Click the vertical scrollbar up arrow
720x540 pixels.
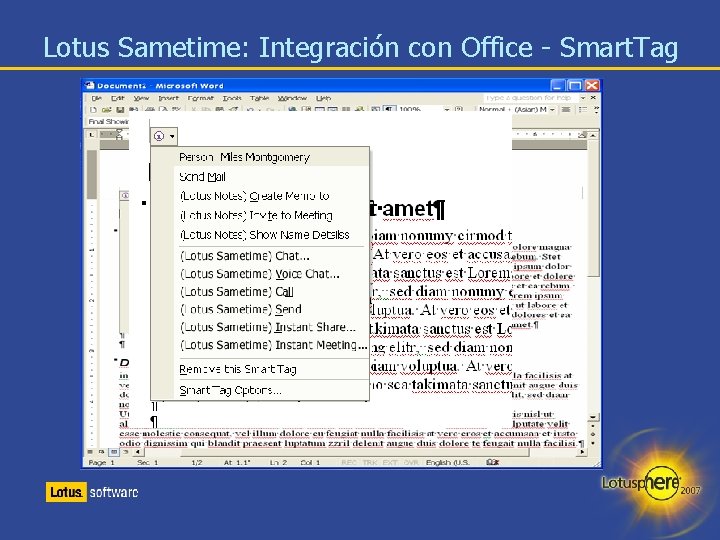593,135
